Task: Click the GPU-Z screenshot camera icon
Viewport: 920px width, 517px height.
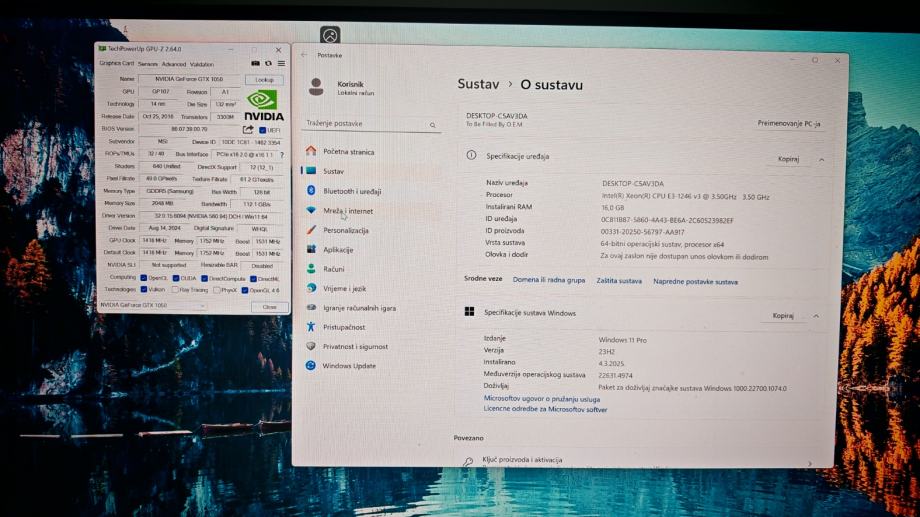Action: (x=255, y=63)
